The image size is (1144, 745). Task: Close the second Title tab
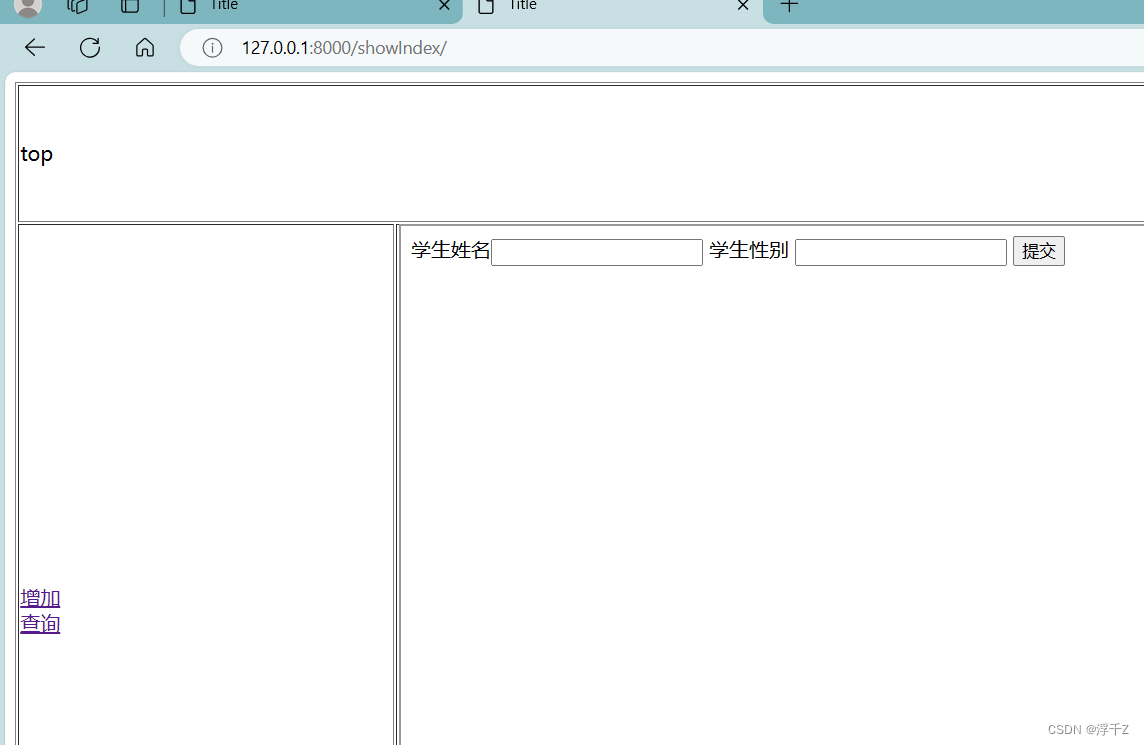coord(743,6)
